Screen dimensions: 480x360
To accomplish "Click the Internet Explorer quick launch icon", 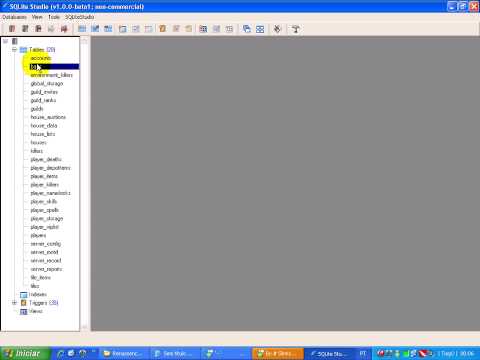I will pos(60,353).
